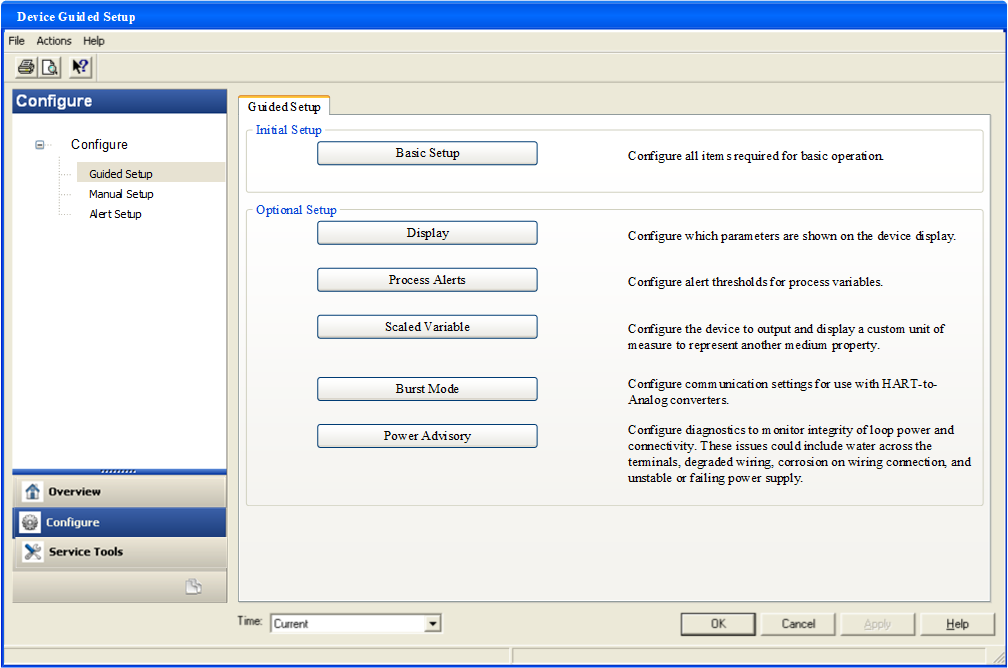Collapse the Configure tree node
The height and width of the screenshot is (668, 1008).
[x=40, y=145]
